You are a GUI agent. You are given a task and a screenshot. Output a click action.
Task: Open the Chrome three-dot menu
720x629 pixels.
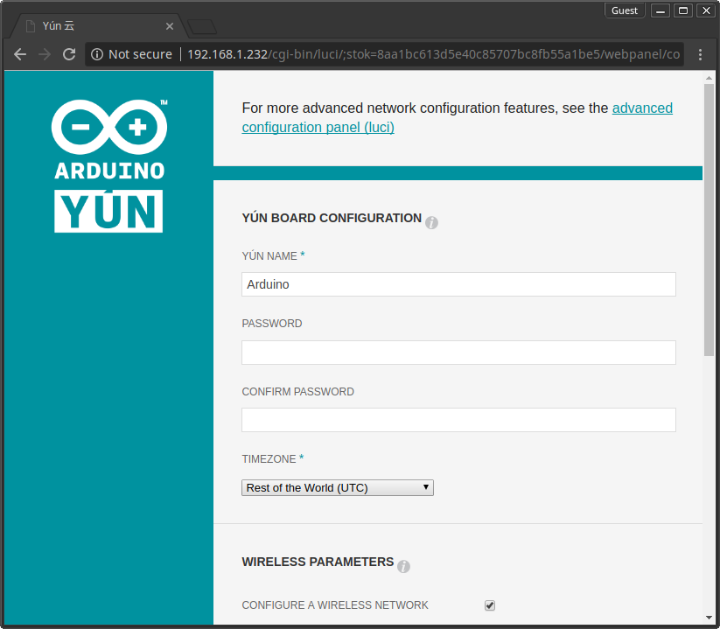click(700, 55)
